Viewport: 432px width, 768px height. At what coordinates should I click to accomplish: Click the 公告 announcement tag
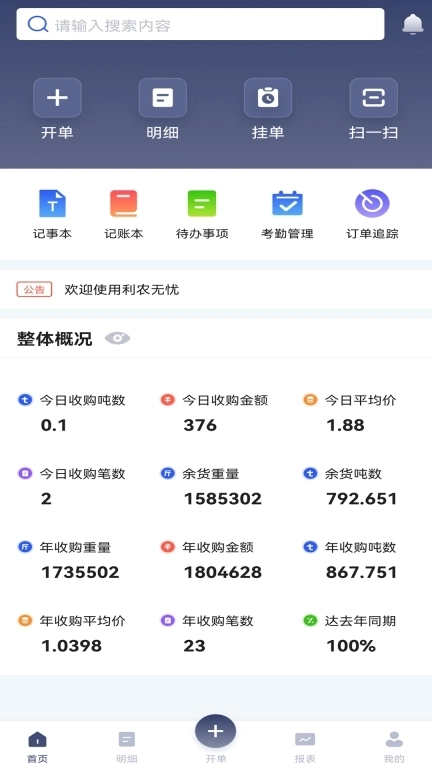coord(34,289)
